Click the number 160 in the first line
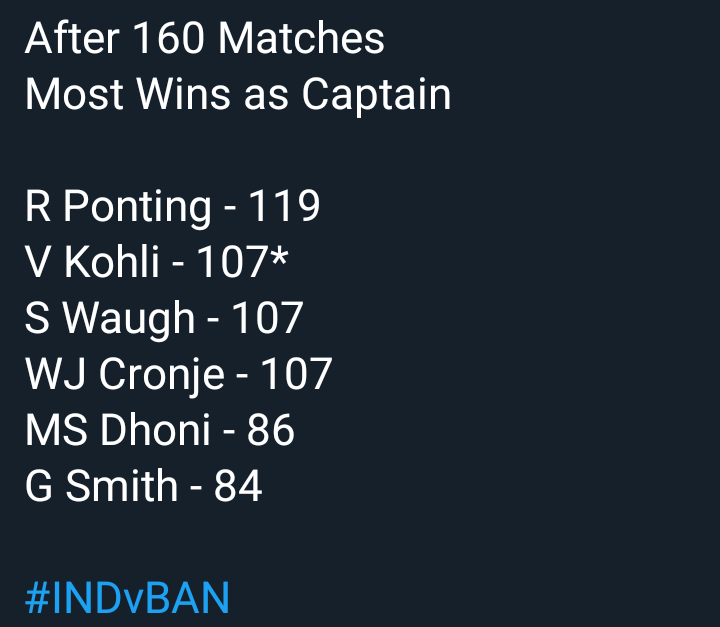This screenshot has width=720, height=627. [169, 39]
